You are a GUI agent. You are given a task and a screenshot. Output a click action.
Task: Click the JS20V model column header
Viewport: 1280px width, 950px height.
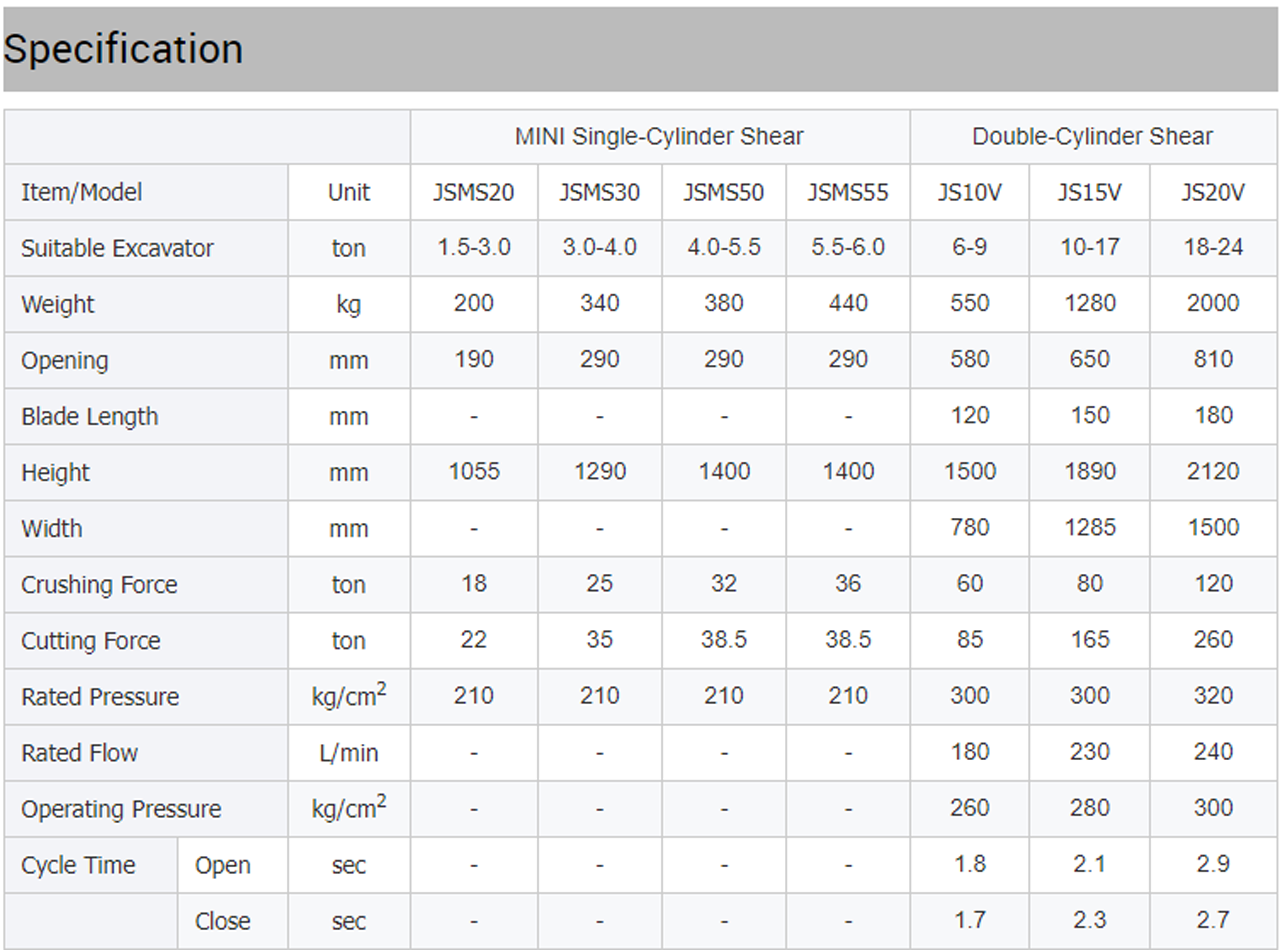click(1213, 192)
